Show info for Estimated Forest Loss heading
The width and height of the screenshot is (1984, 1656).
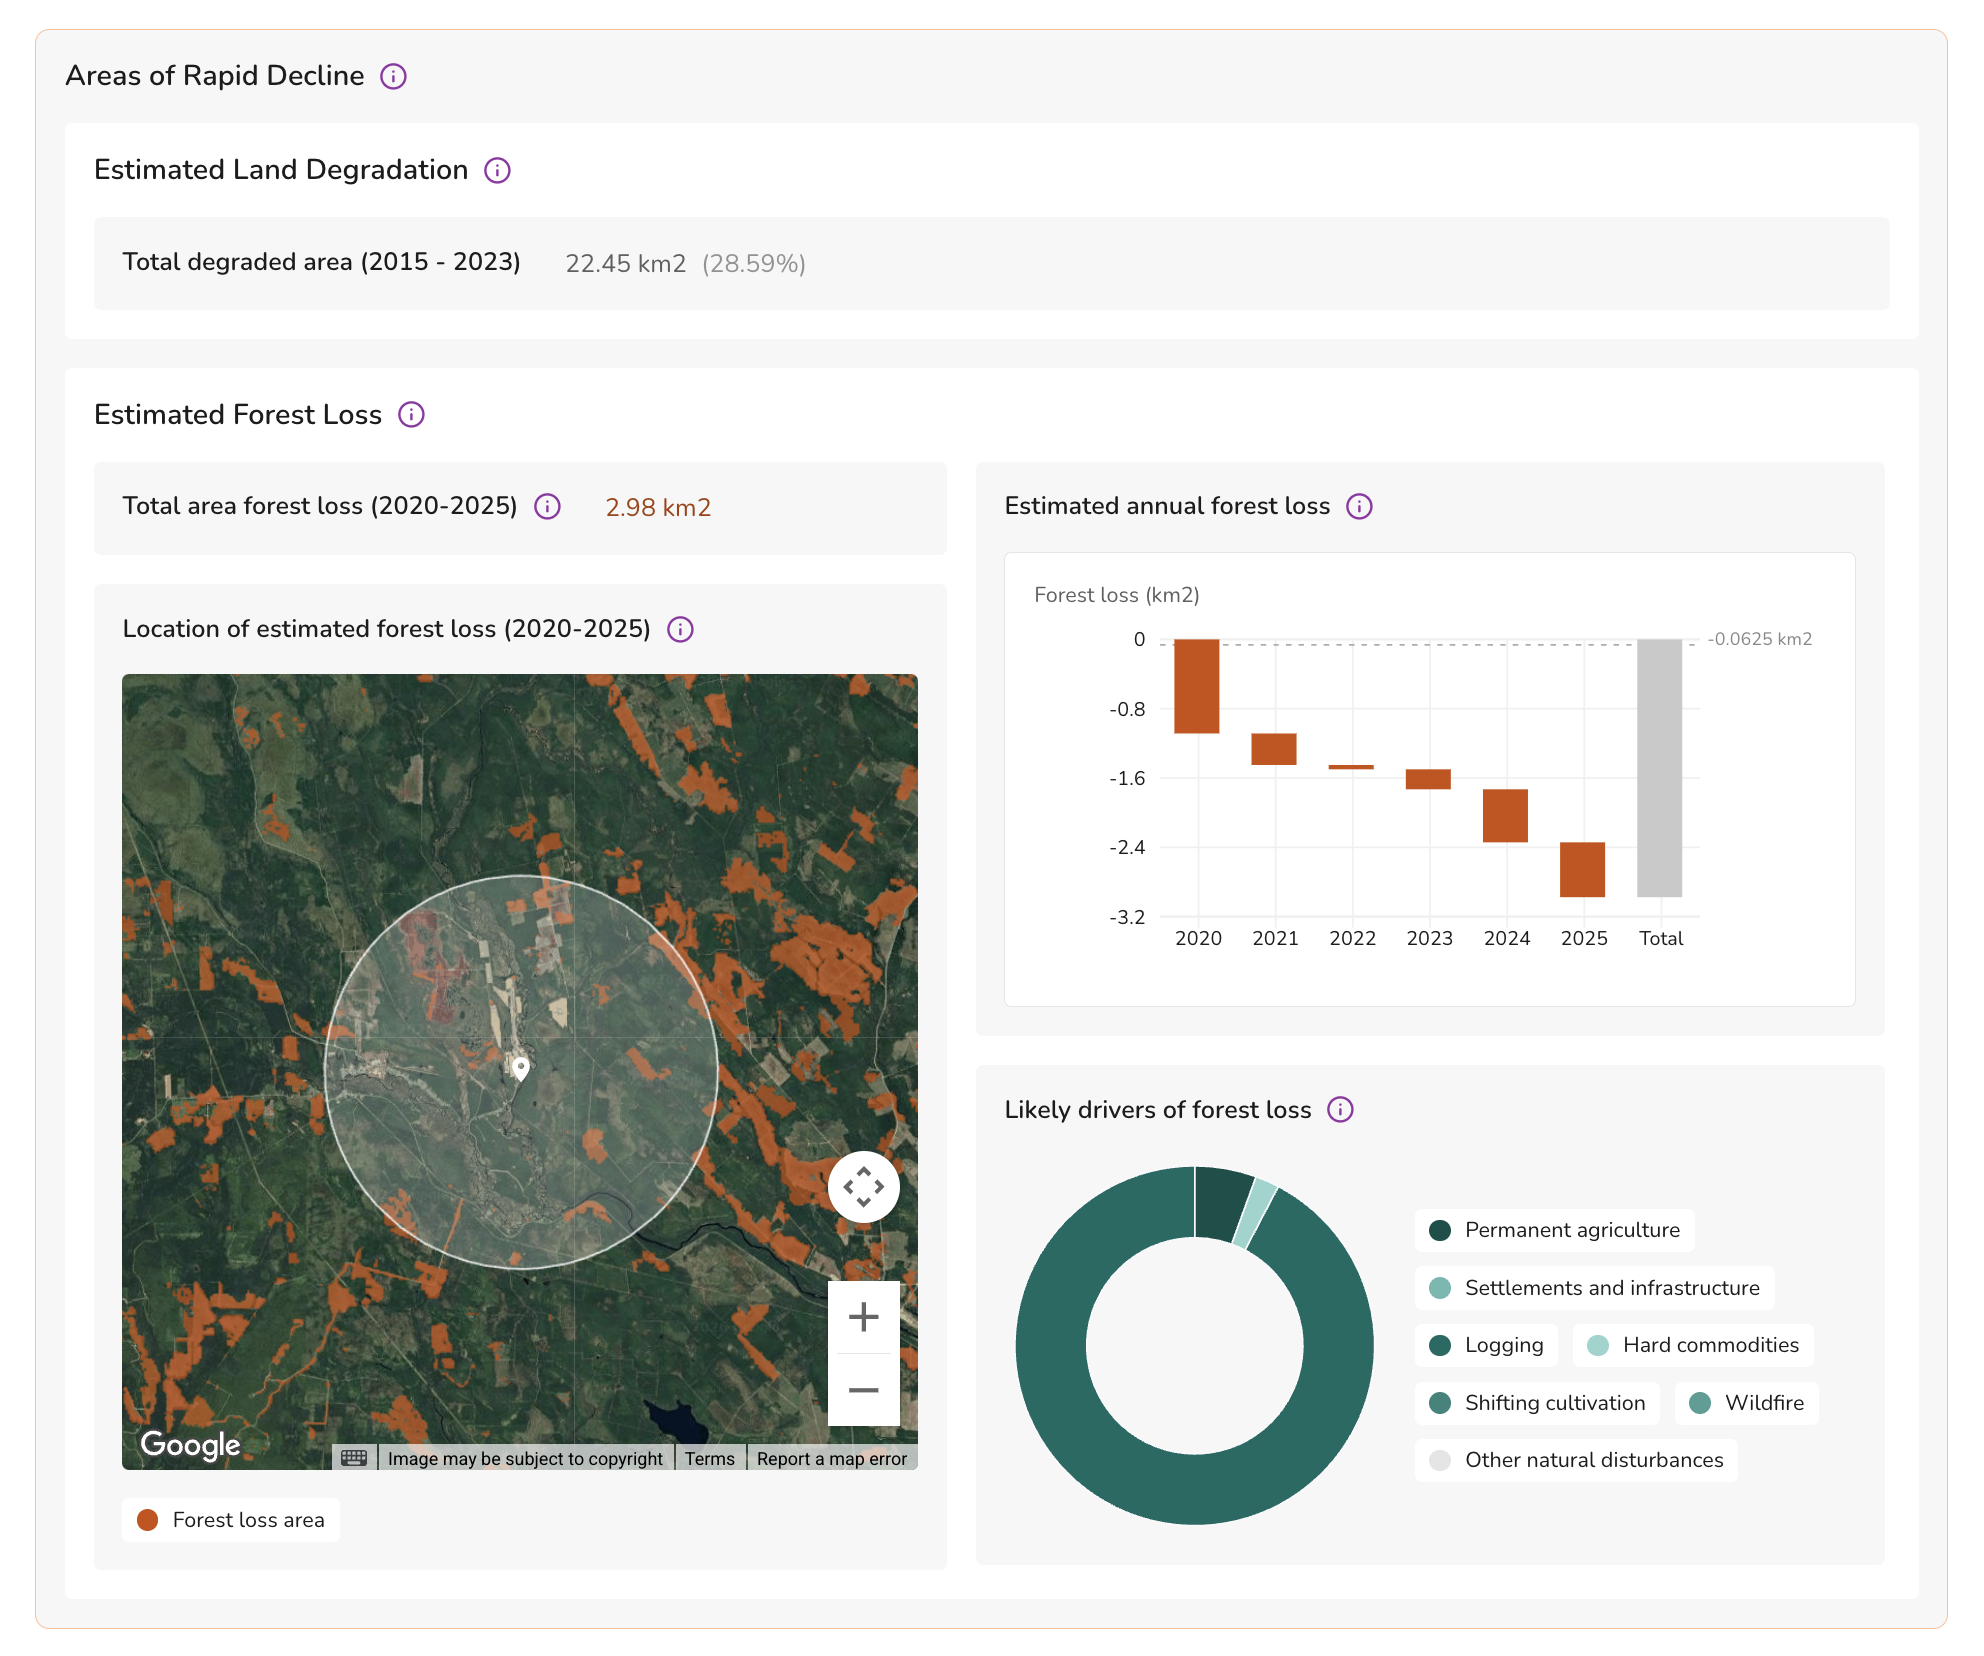(411, 414)
